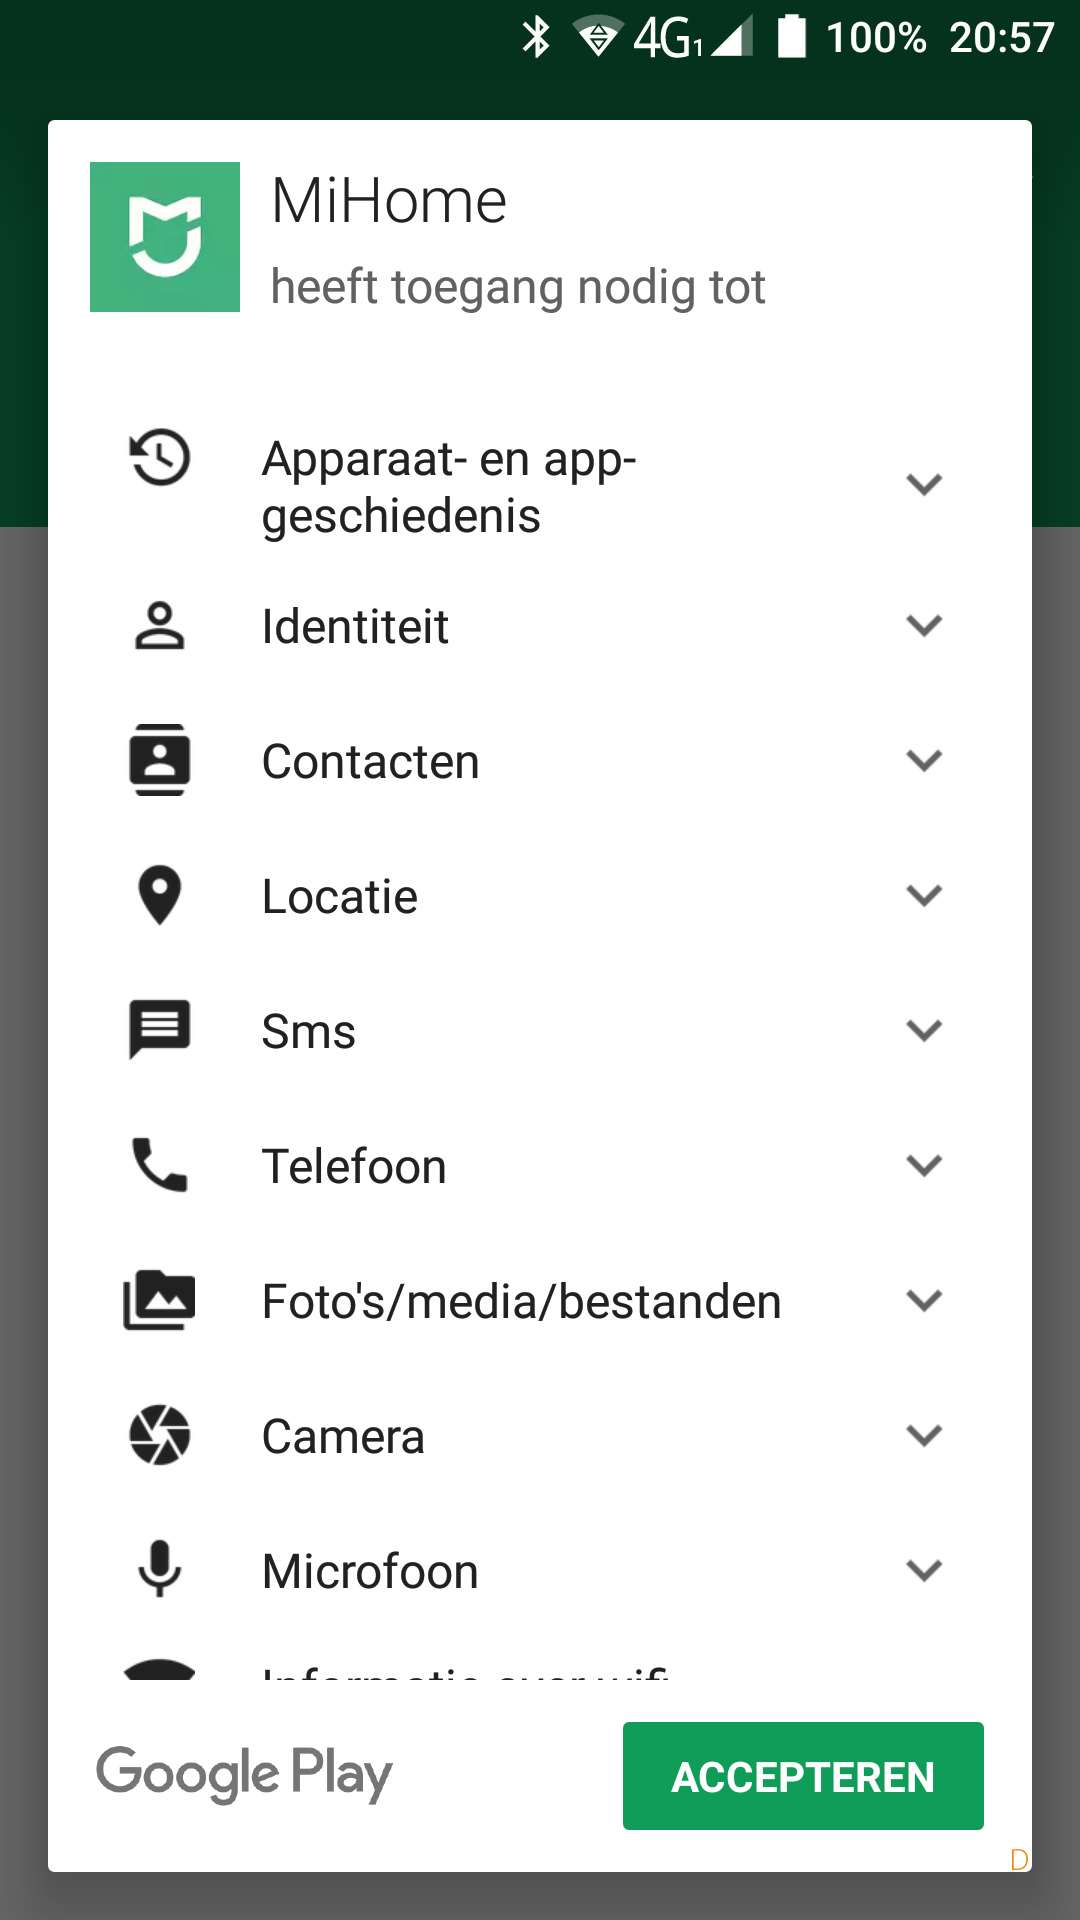The image size is (1080, 1920).
Task: Expand the Sms permission chevron
Action: [924, 1031]
